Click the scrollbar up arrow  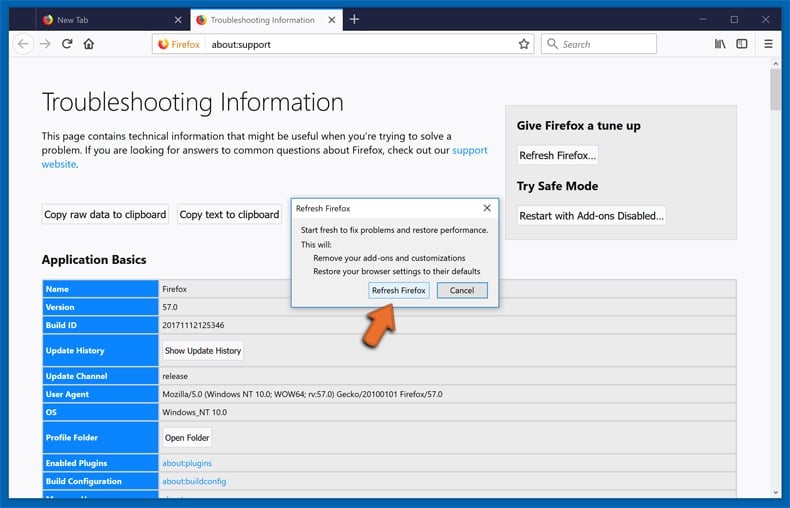click(775, 64)
